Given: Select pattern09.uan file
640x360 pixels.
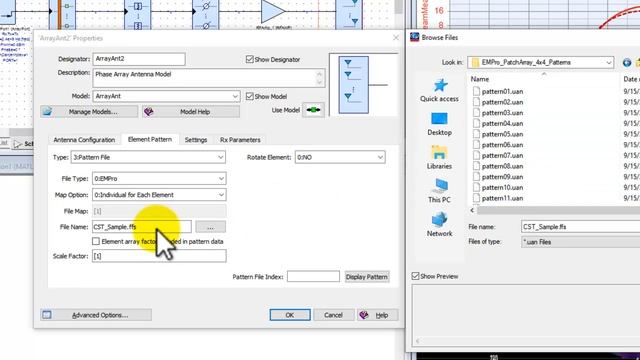Looking at the screenshot, I should pos(502,177).
